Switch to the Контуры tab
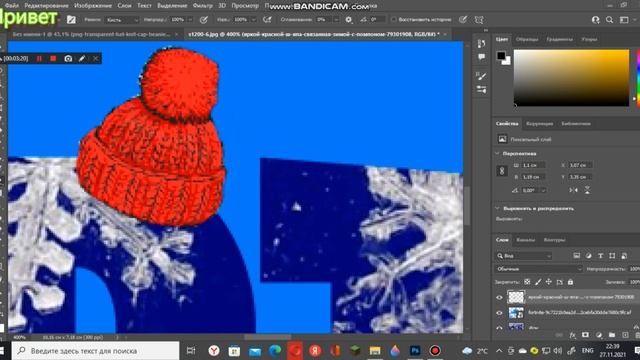 (554, 240)
